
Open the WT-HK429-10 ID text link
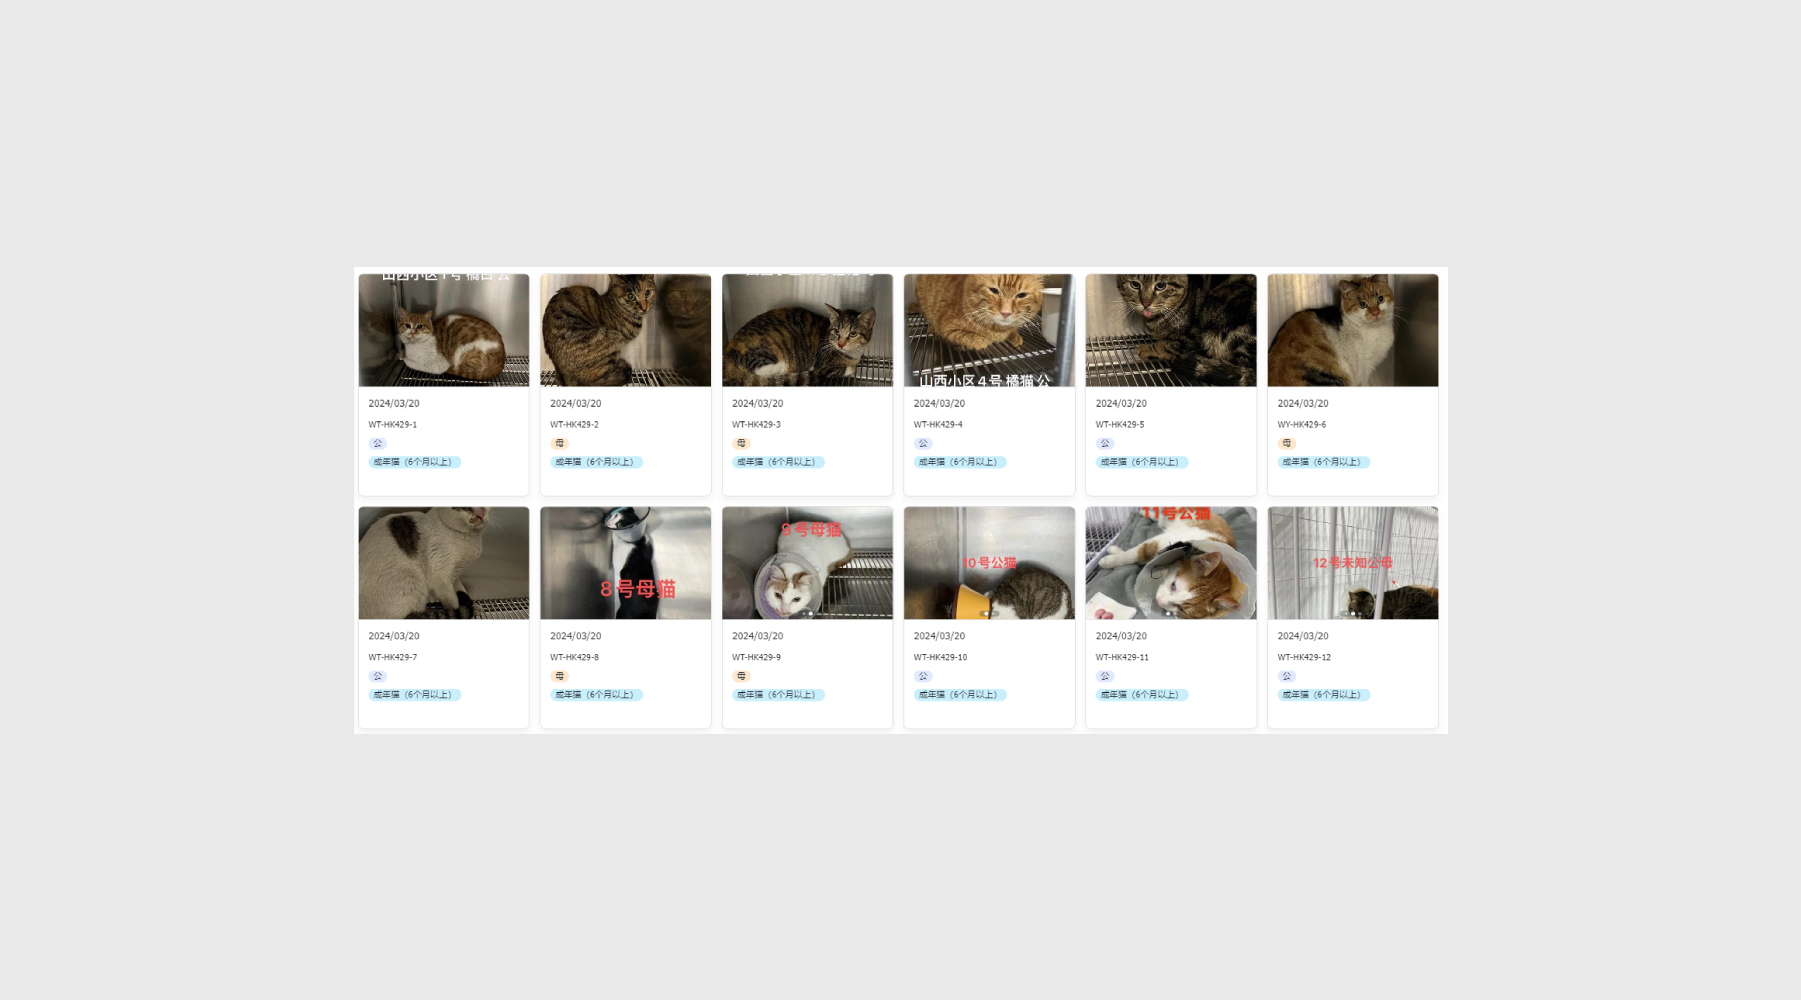coord(940,657)
